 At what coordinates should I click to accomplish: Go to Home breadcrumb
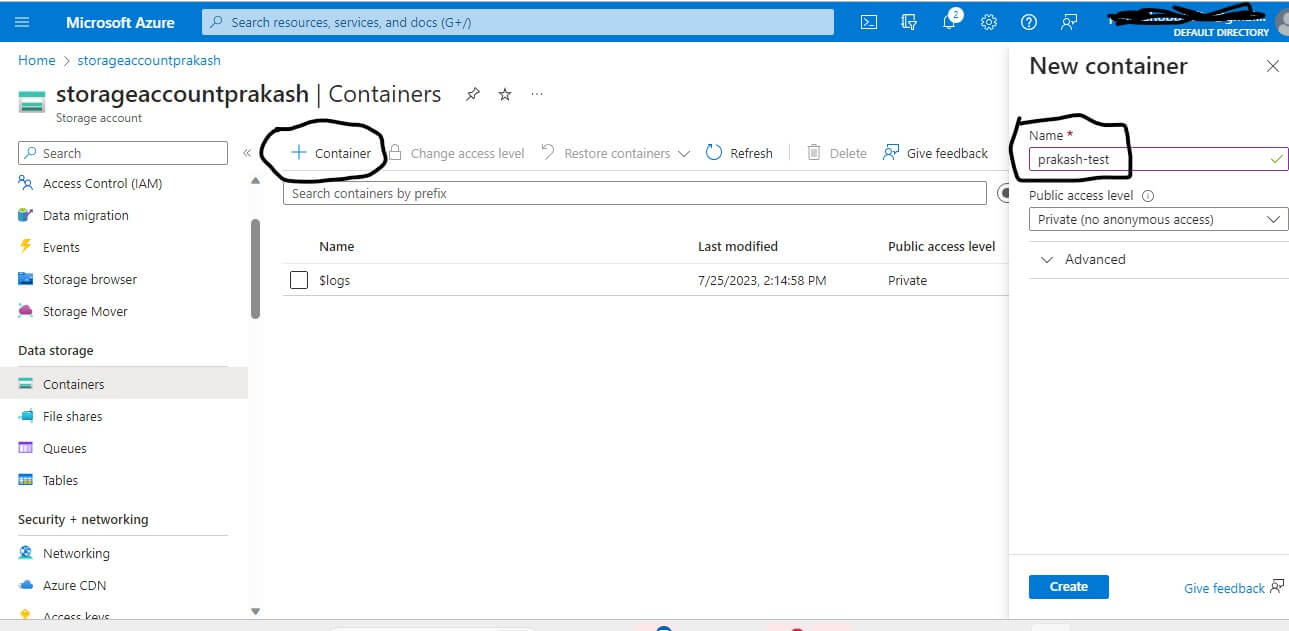37,60
